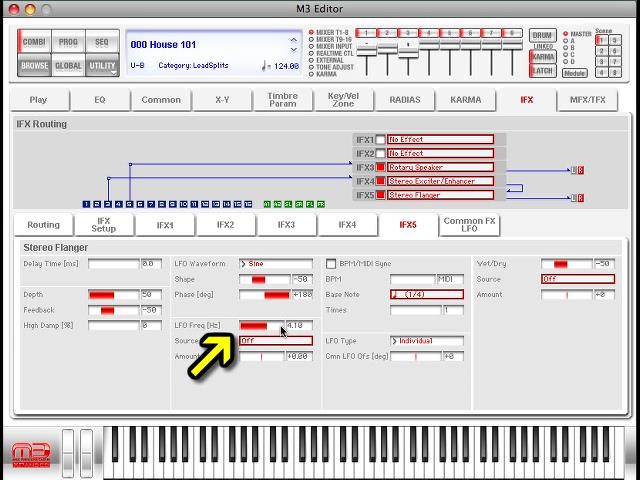
Task: Open Common FX LFO sub-tab
Action: point(469,225)
